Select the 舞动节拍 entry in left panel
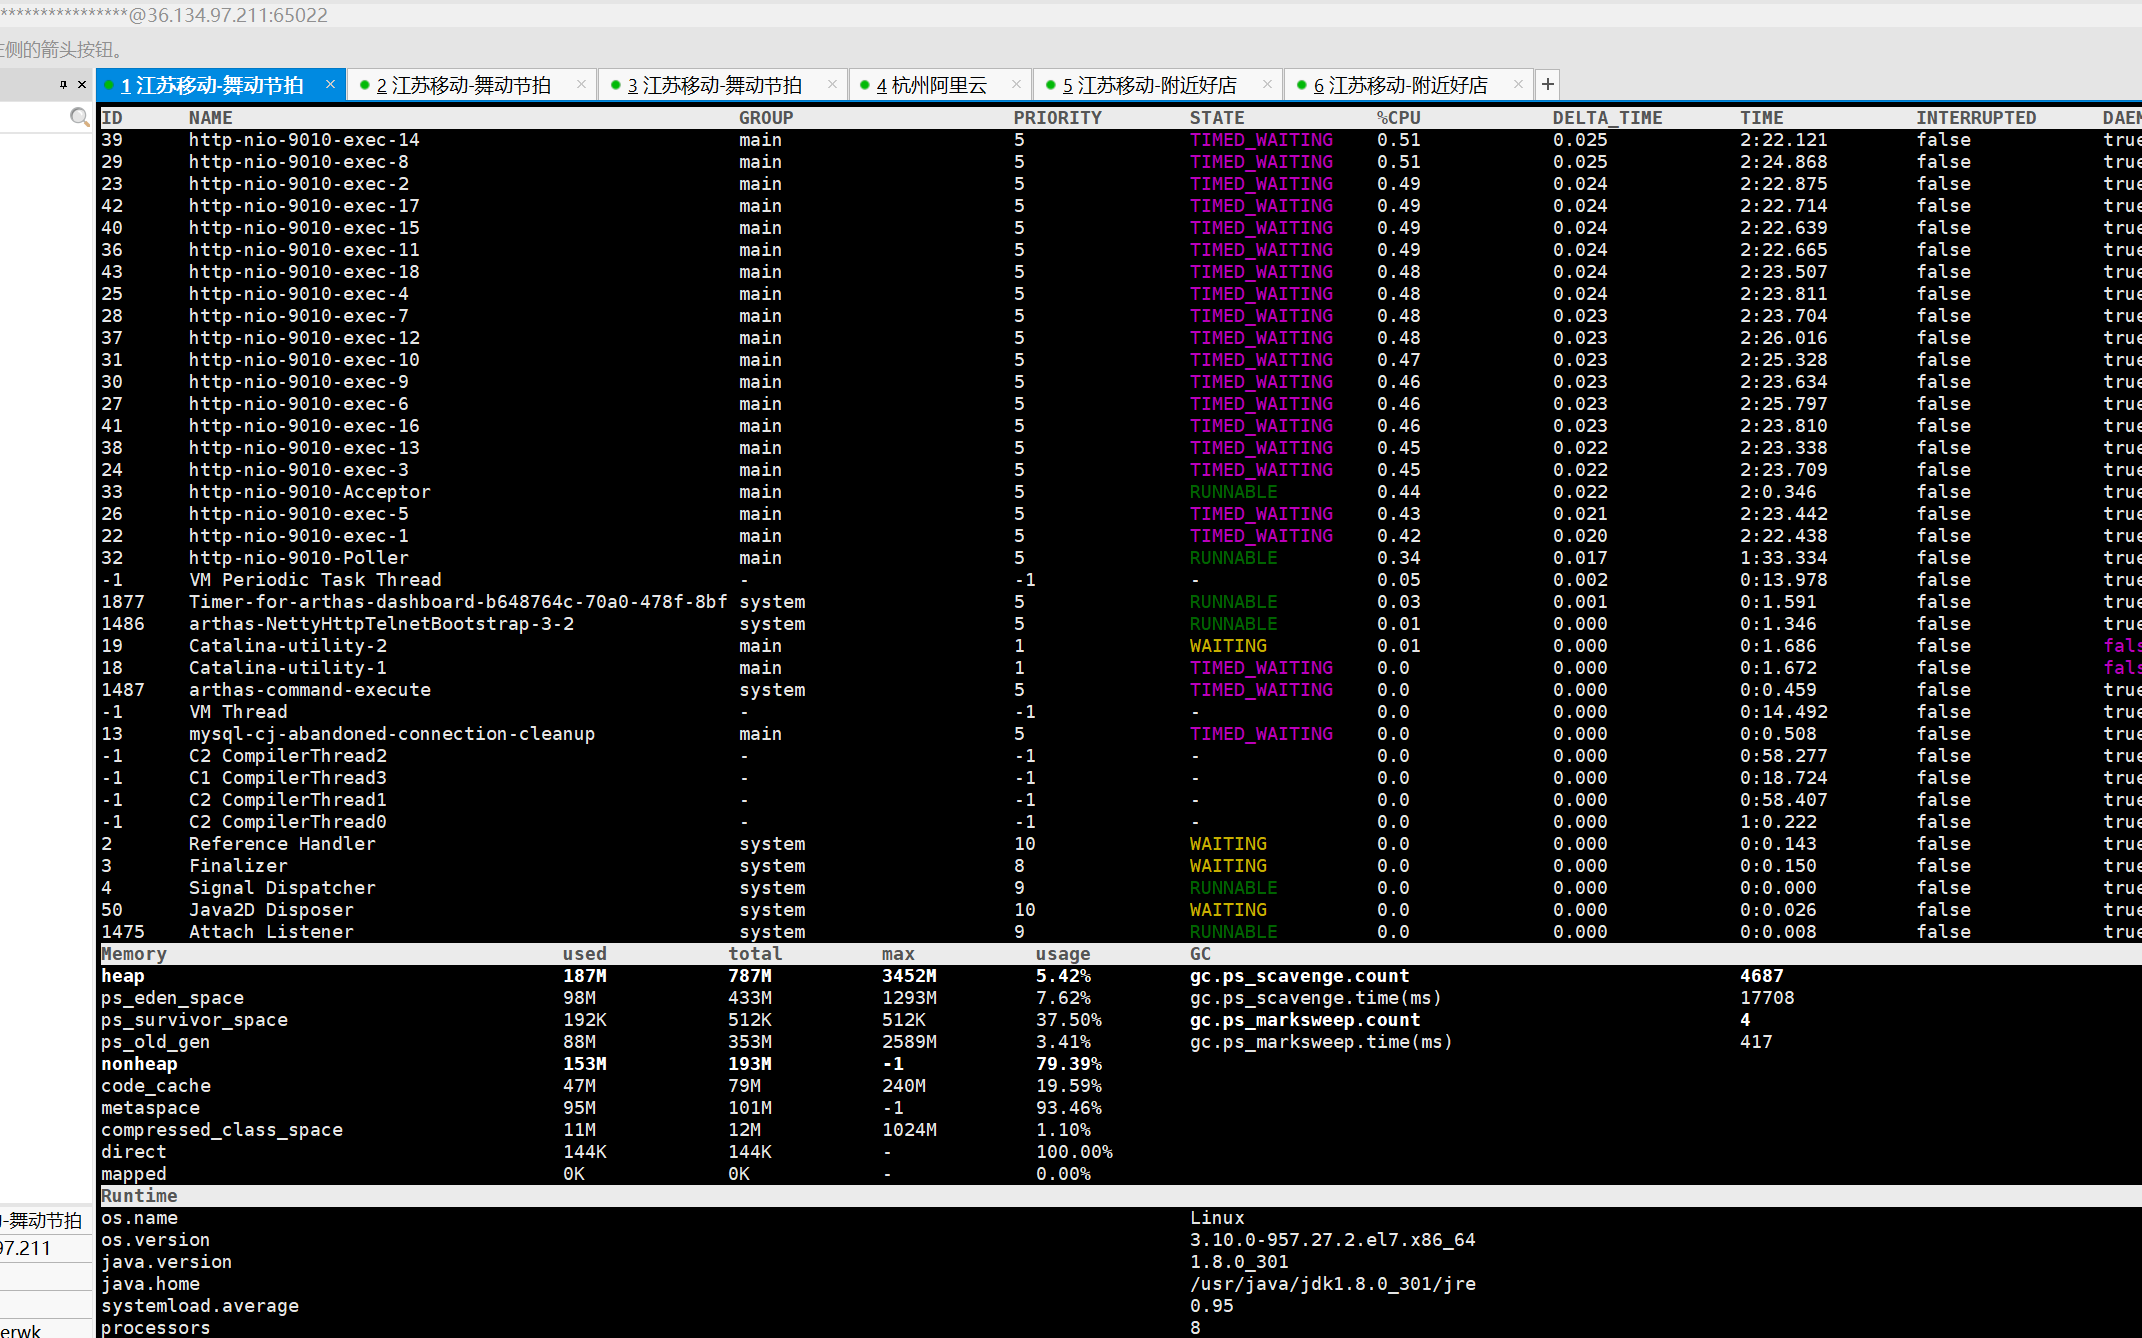The width and height of the screenshot is (2142, 1338). point(42,1220)
